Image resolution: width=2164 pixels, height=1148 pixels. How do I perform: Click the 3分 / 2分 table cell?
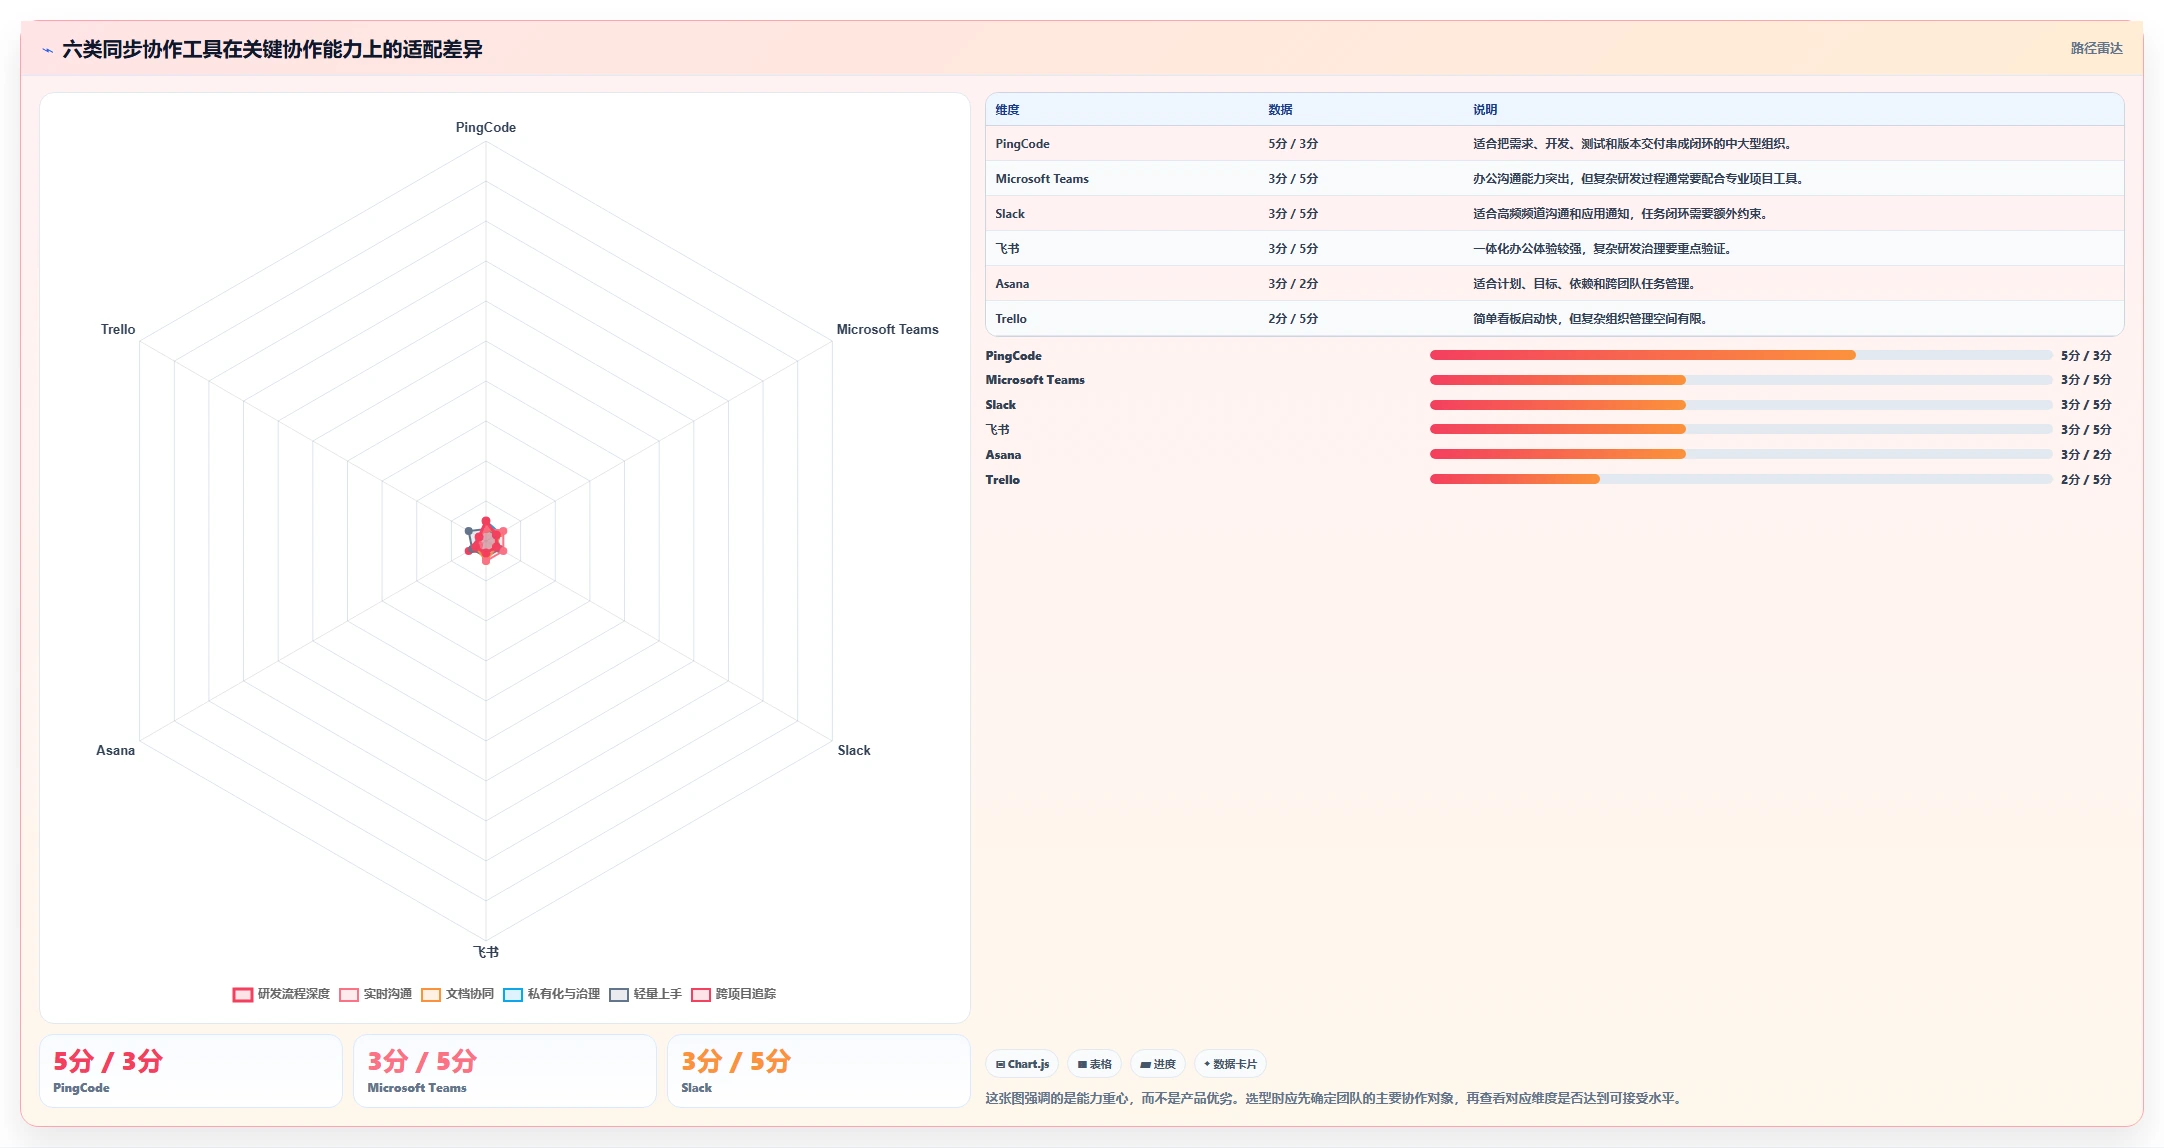[1293, 284]
